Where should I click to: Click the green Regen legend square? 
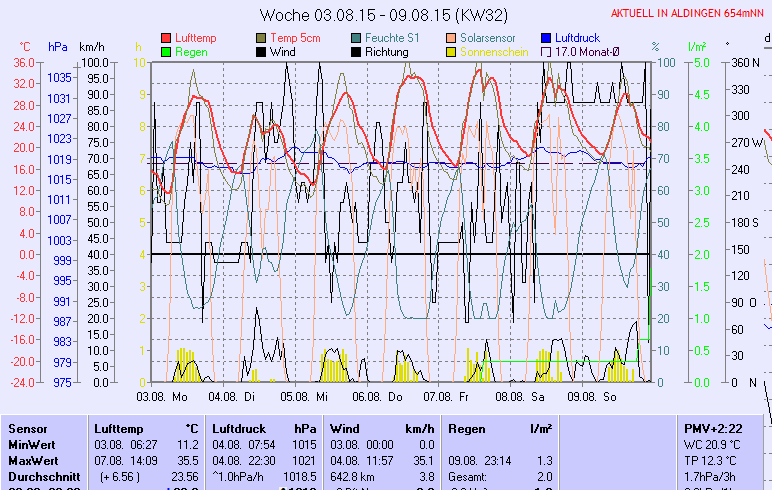[166, 52]
